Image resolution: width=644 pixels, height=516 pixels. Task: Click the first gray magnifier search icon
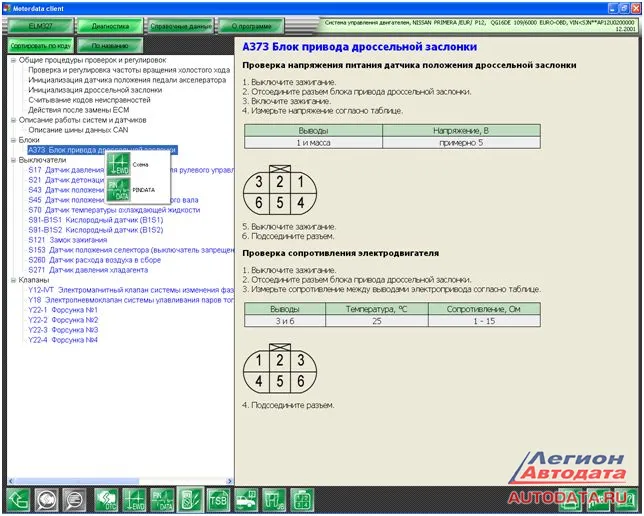(x=46, y=500)
